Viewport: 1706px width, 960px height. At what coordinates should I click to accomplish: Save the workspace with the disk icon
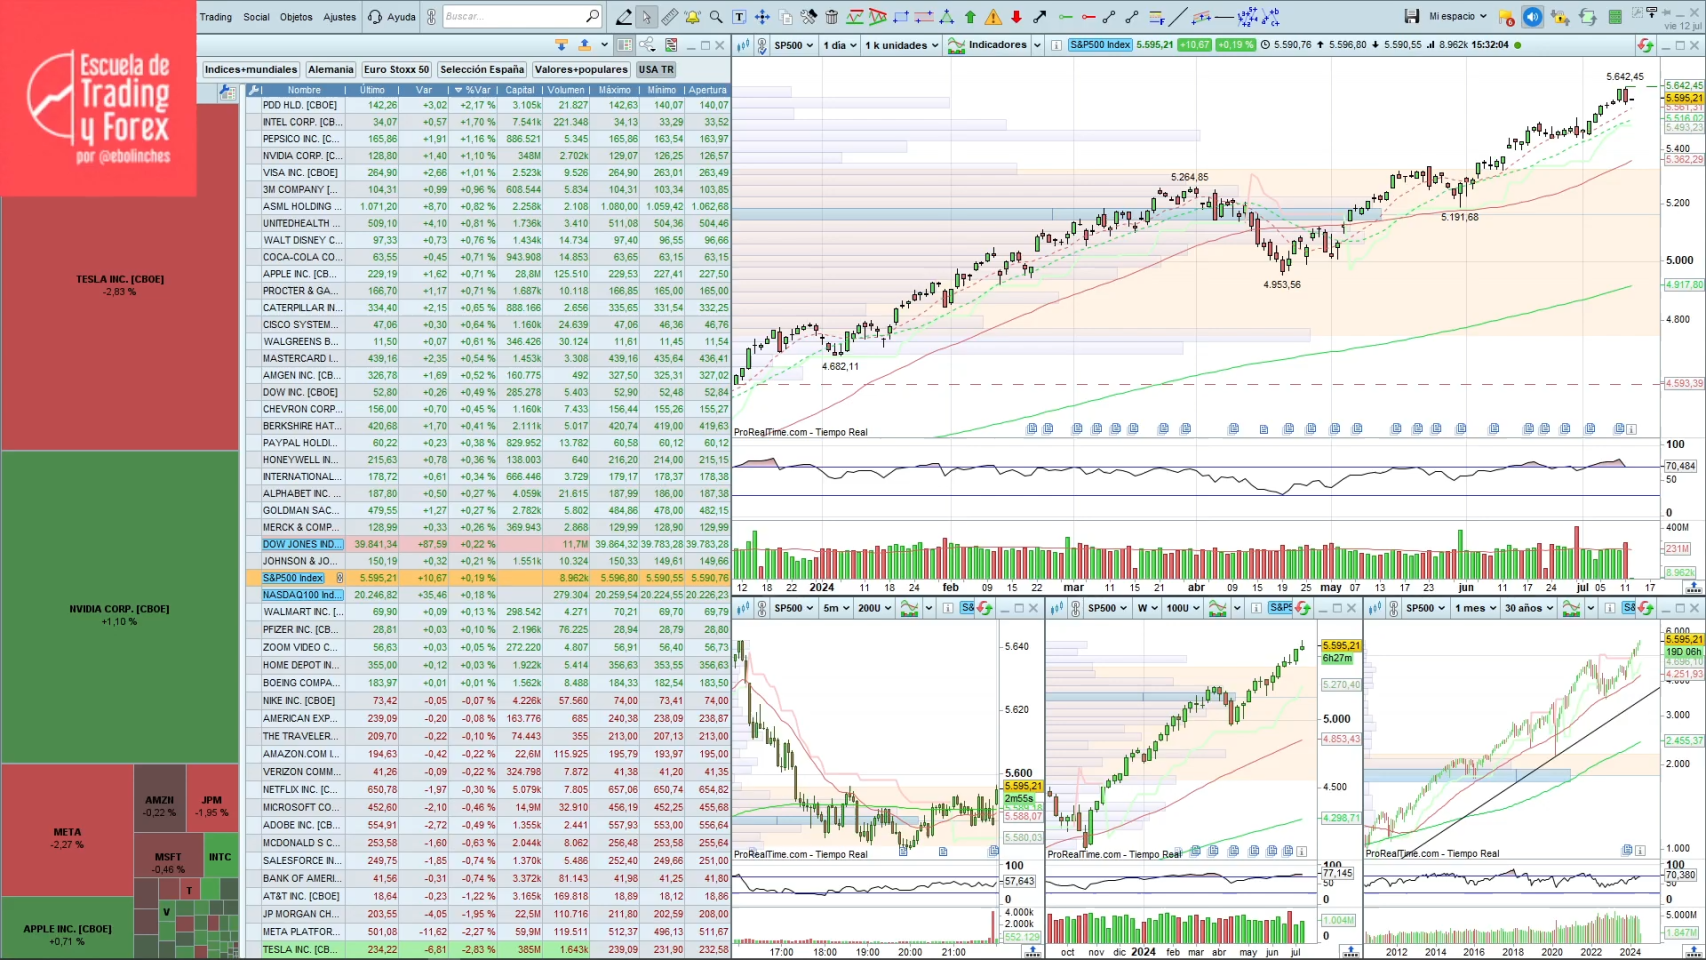pyautogui.click(x=1413, y=16)
